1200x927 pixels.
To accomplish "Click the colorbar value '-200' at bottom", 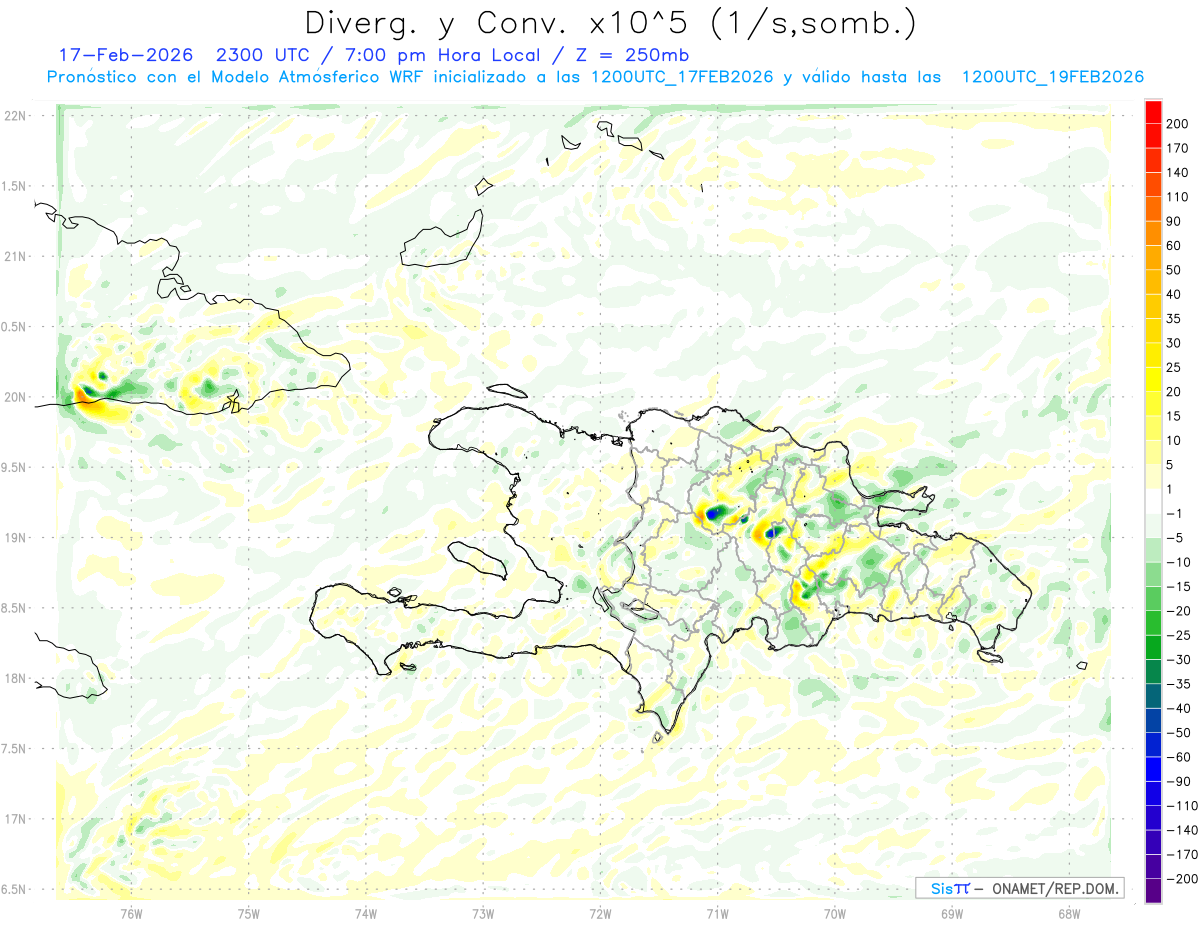I will (x=1184, y=879).
